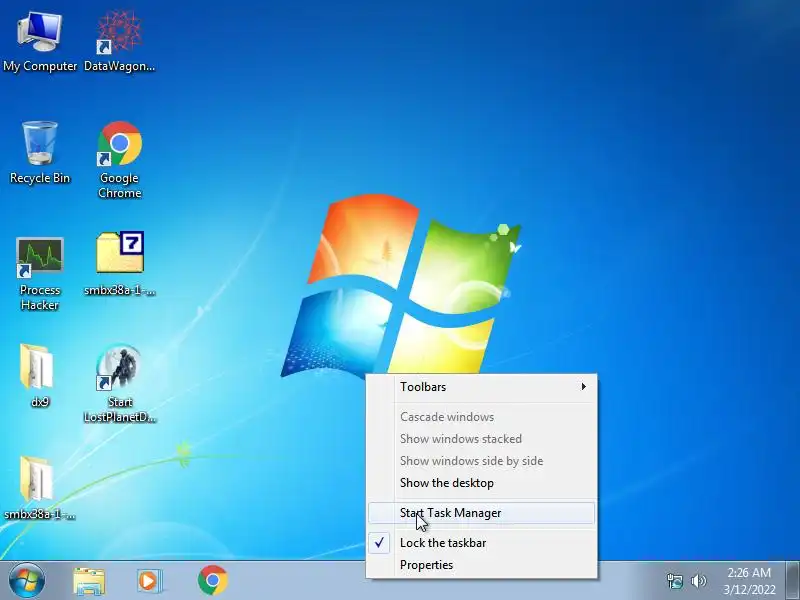Open Windows Explorer from the taskbar
The width and height of the screenshot is (800, 600).
(x=89, y=581)
